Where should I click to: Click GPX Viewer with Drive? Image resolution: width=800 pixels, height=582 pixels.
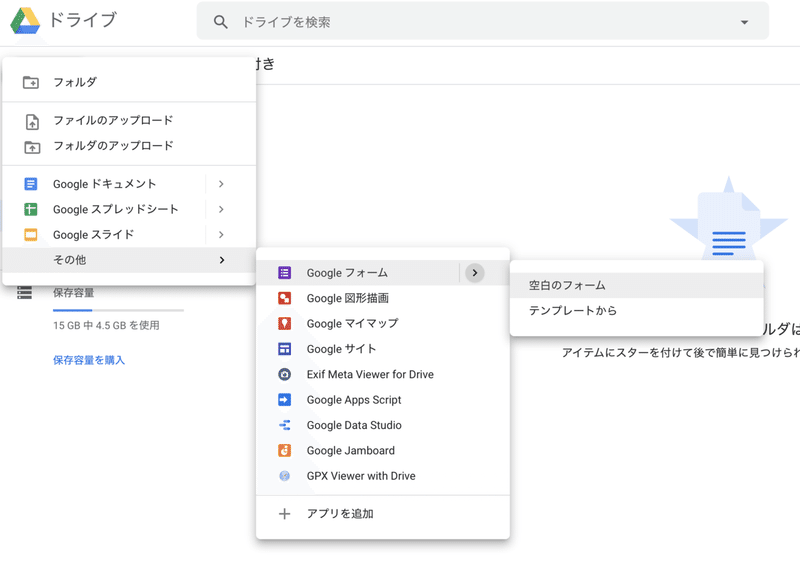[285, 475]
